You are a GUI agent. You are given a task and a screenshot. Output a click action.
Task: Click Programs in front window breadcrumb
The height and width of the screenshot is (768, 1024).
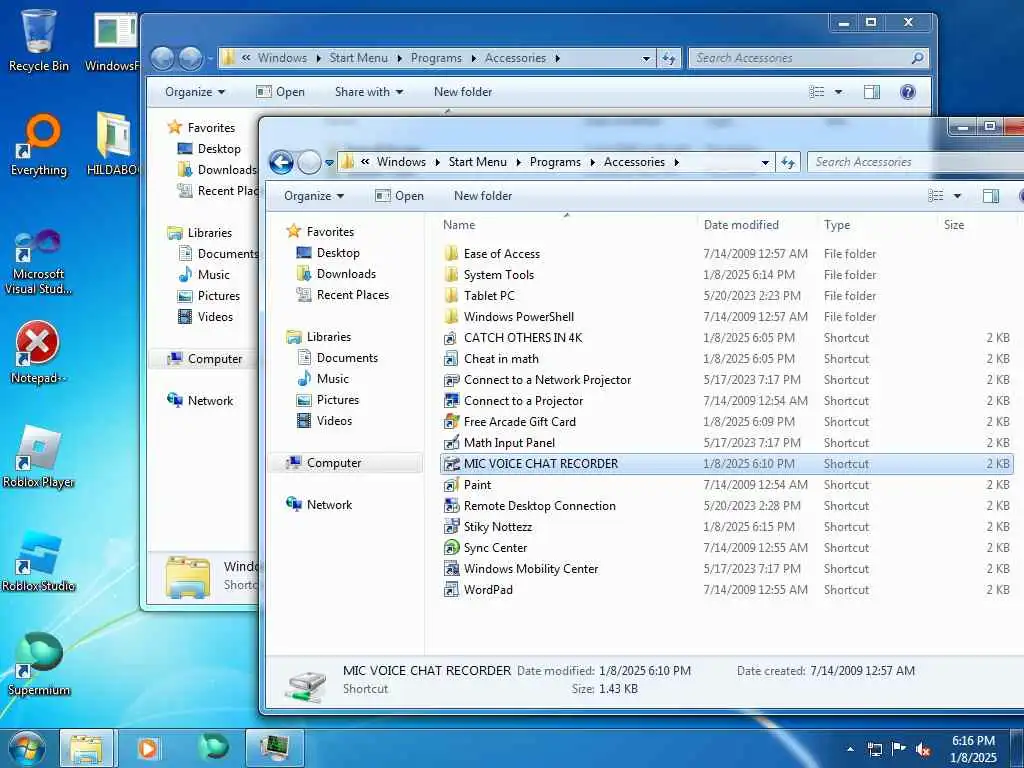coord(555,162)
